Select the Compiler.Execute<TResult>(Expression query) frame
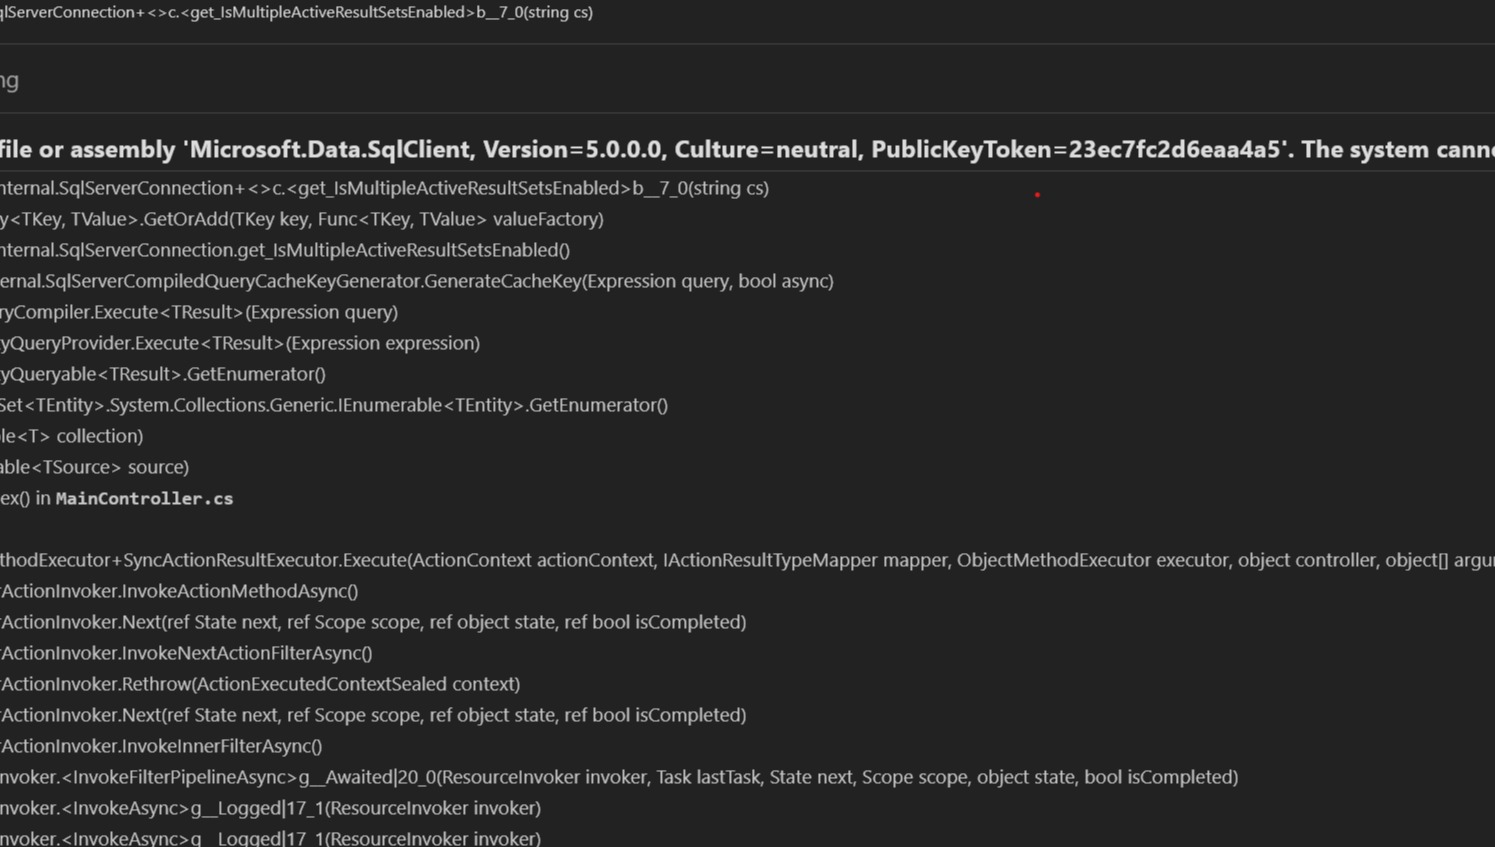This screenshot has width=1495, height=847. 199,312
